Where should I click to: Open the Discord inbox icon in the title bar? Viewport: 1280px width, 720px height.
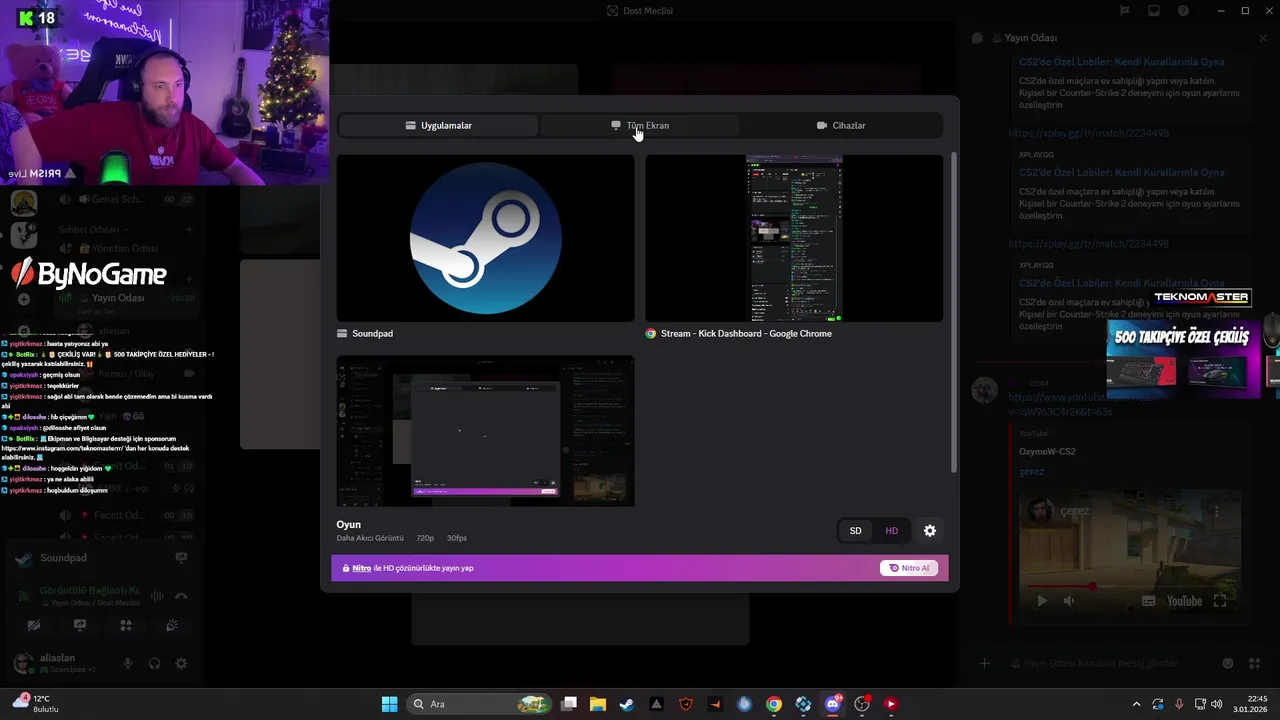[x=1154, y=11]
